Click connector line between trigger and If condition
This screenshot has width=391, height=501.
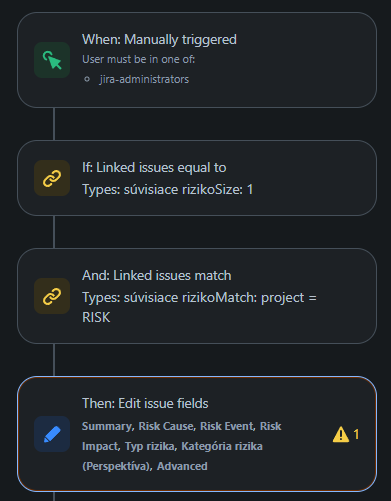(x=54, y=124)
